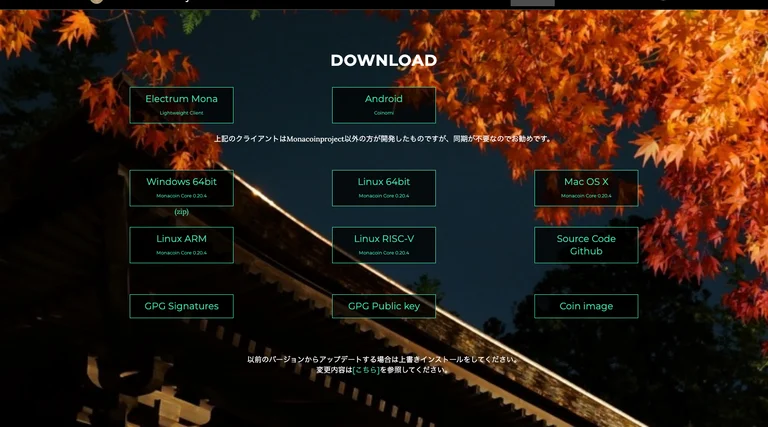This screenshot has width=768, height=427.
Task: Open Source Code Github button
Action: pyautogui.click(x=586, y=245)
